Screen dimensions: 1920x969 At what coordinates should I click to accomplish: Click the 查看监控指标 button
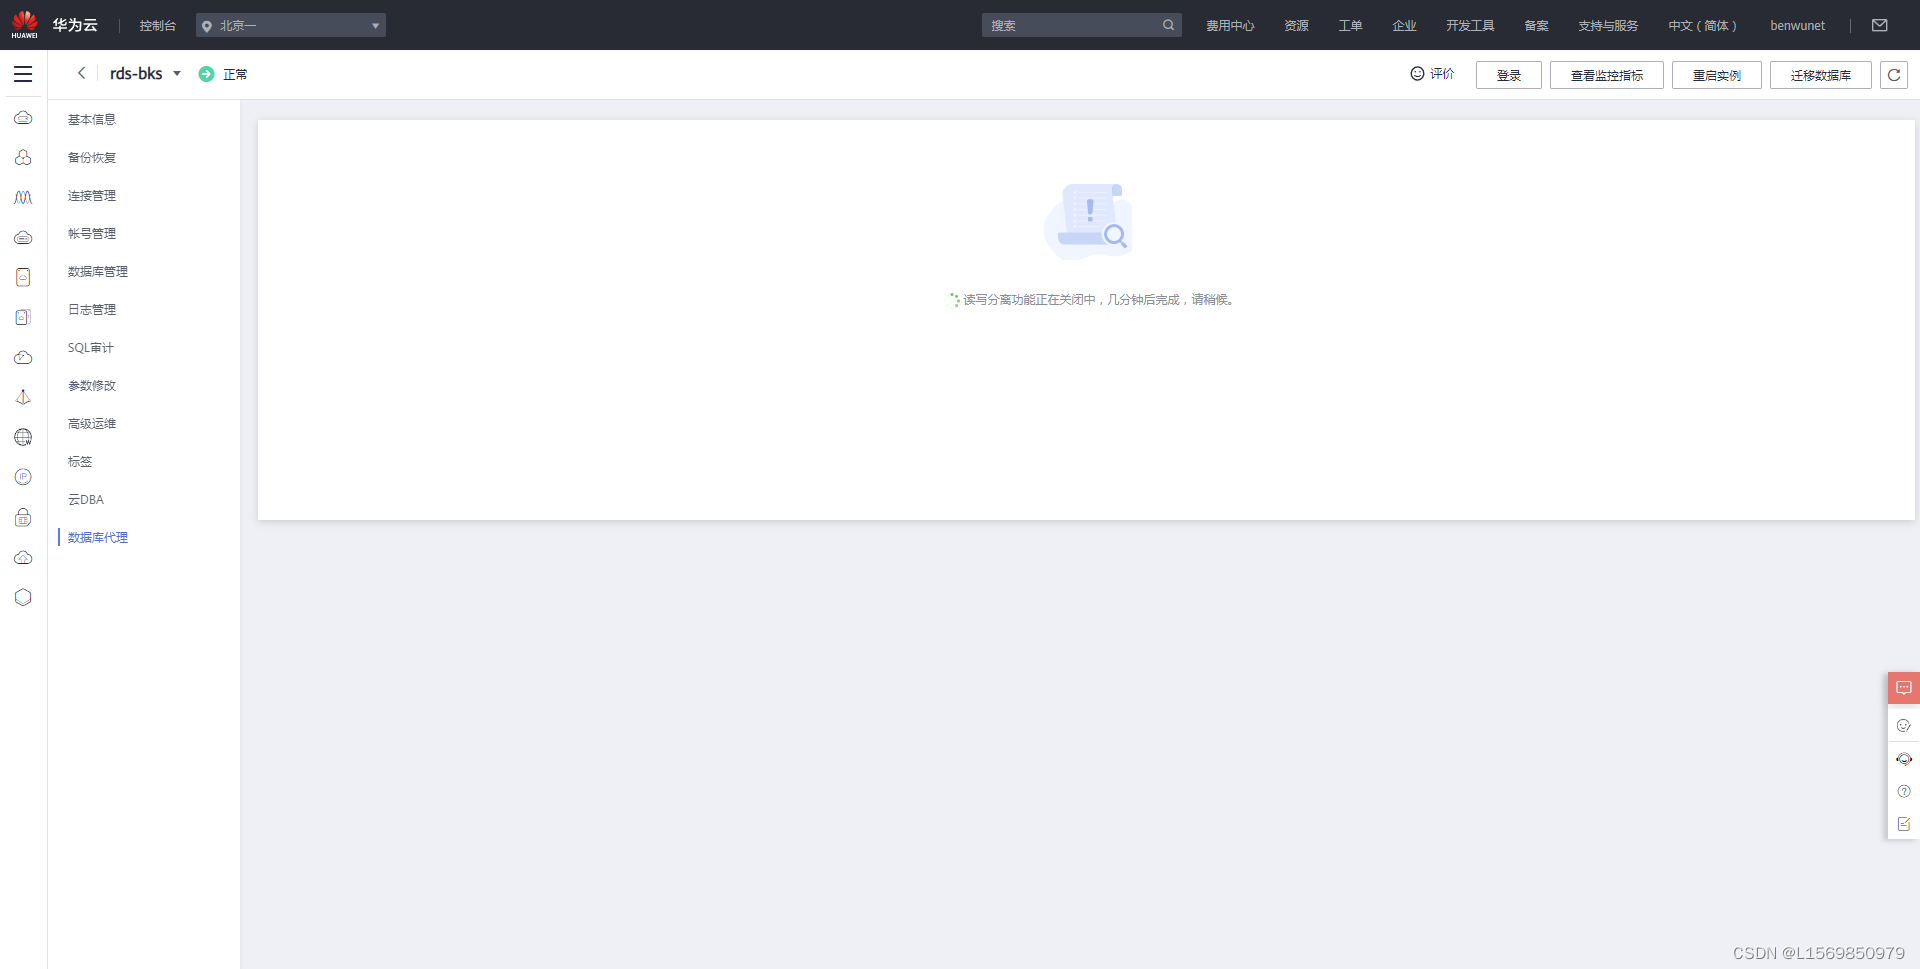[1606, 75]
